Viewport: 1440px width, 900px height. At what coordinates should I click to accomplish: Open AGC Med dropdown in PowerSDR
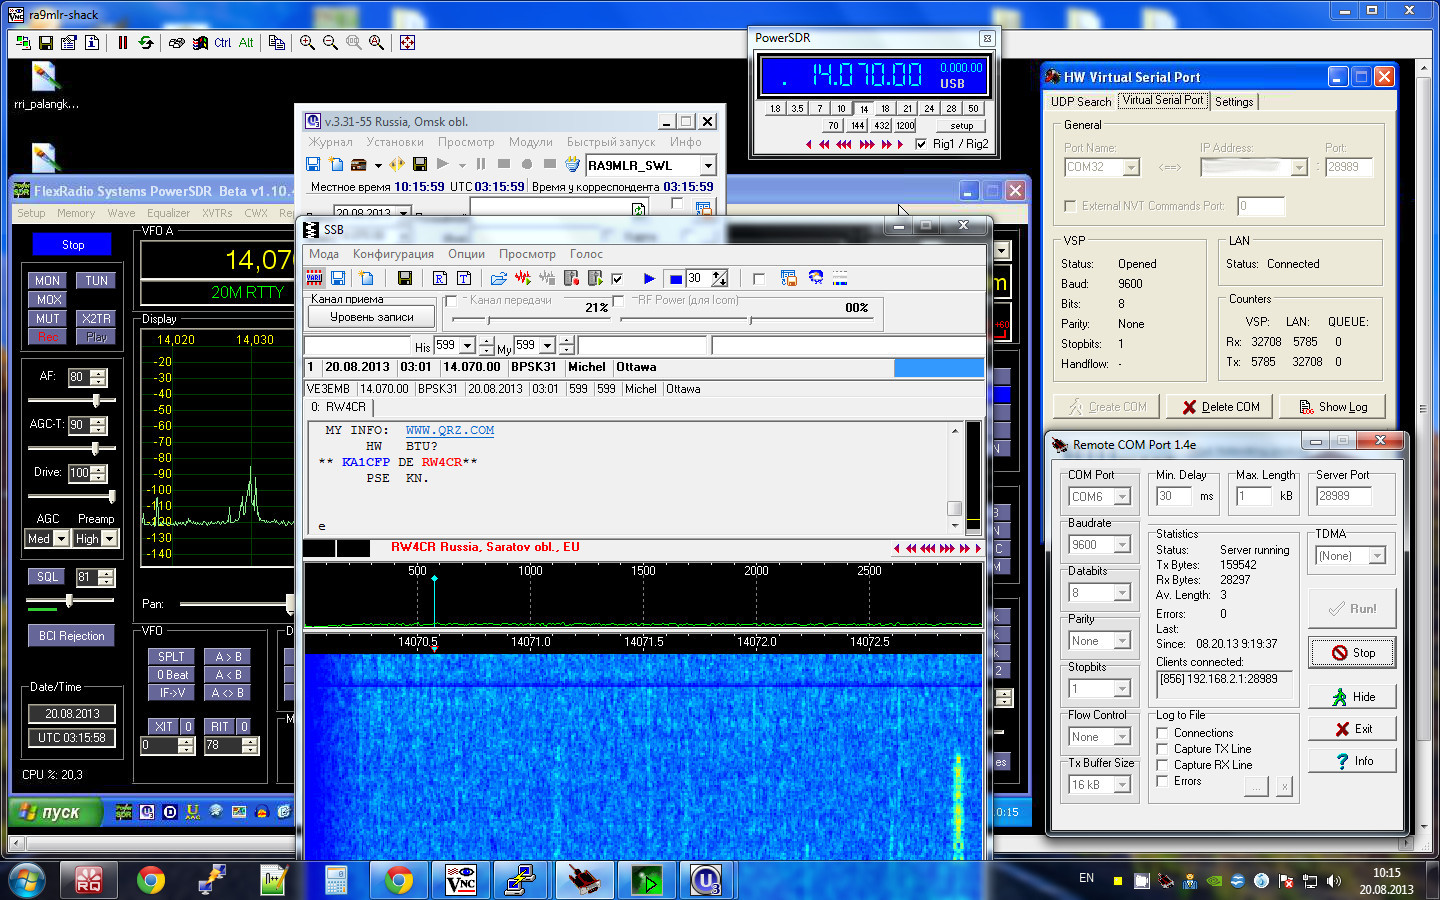tap(61, 538)
